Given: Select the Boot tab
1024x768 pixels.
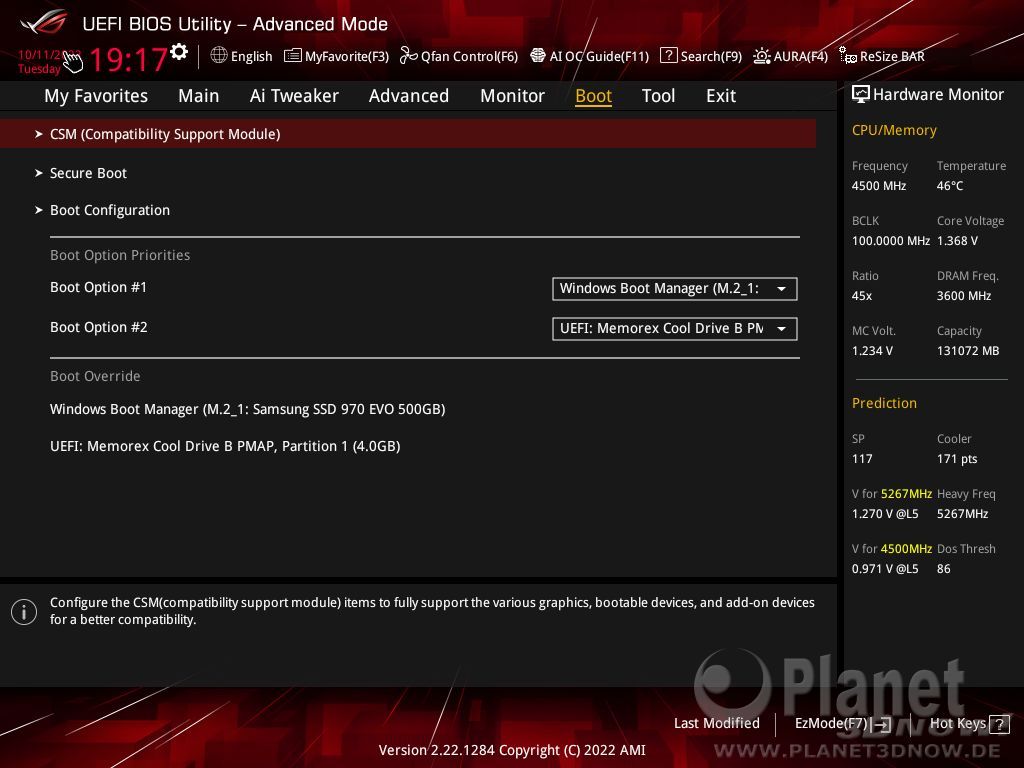Looking at the screenshot, I should (x=594, y=96).
